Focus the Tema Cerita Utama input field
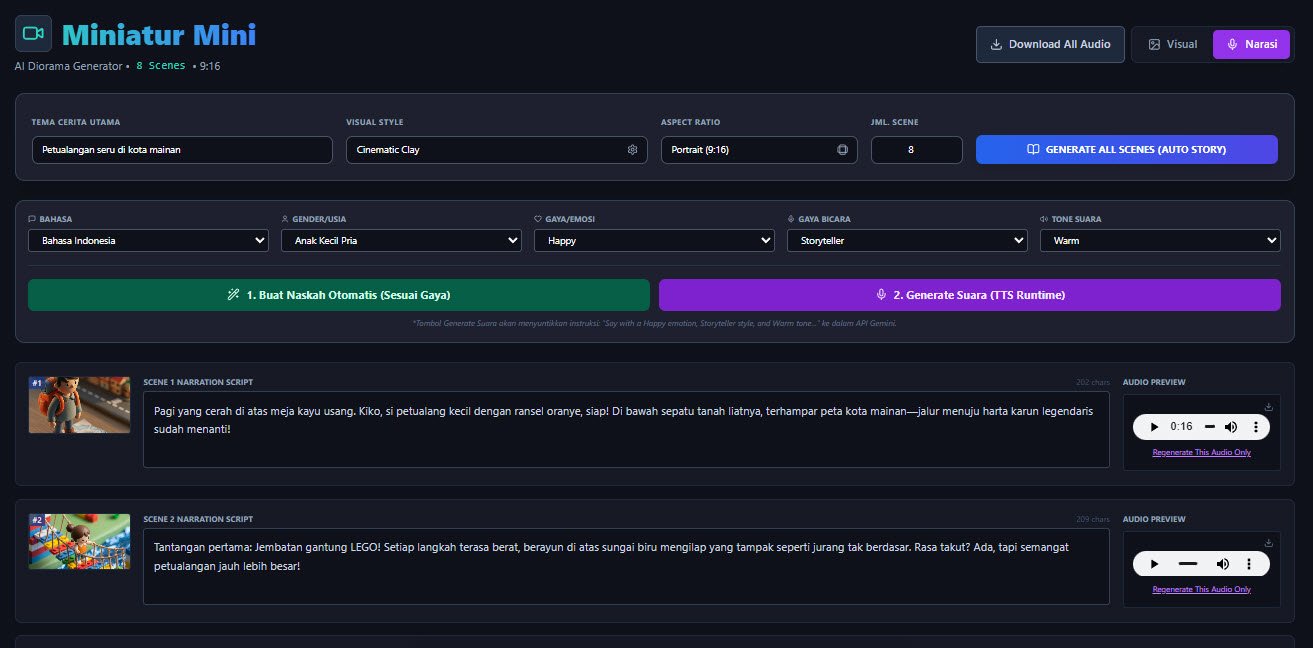 click(x=182, y=150)
